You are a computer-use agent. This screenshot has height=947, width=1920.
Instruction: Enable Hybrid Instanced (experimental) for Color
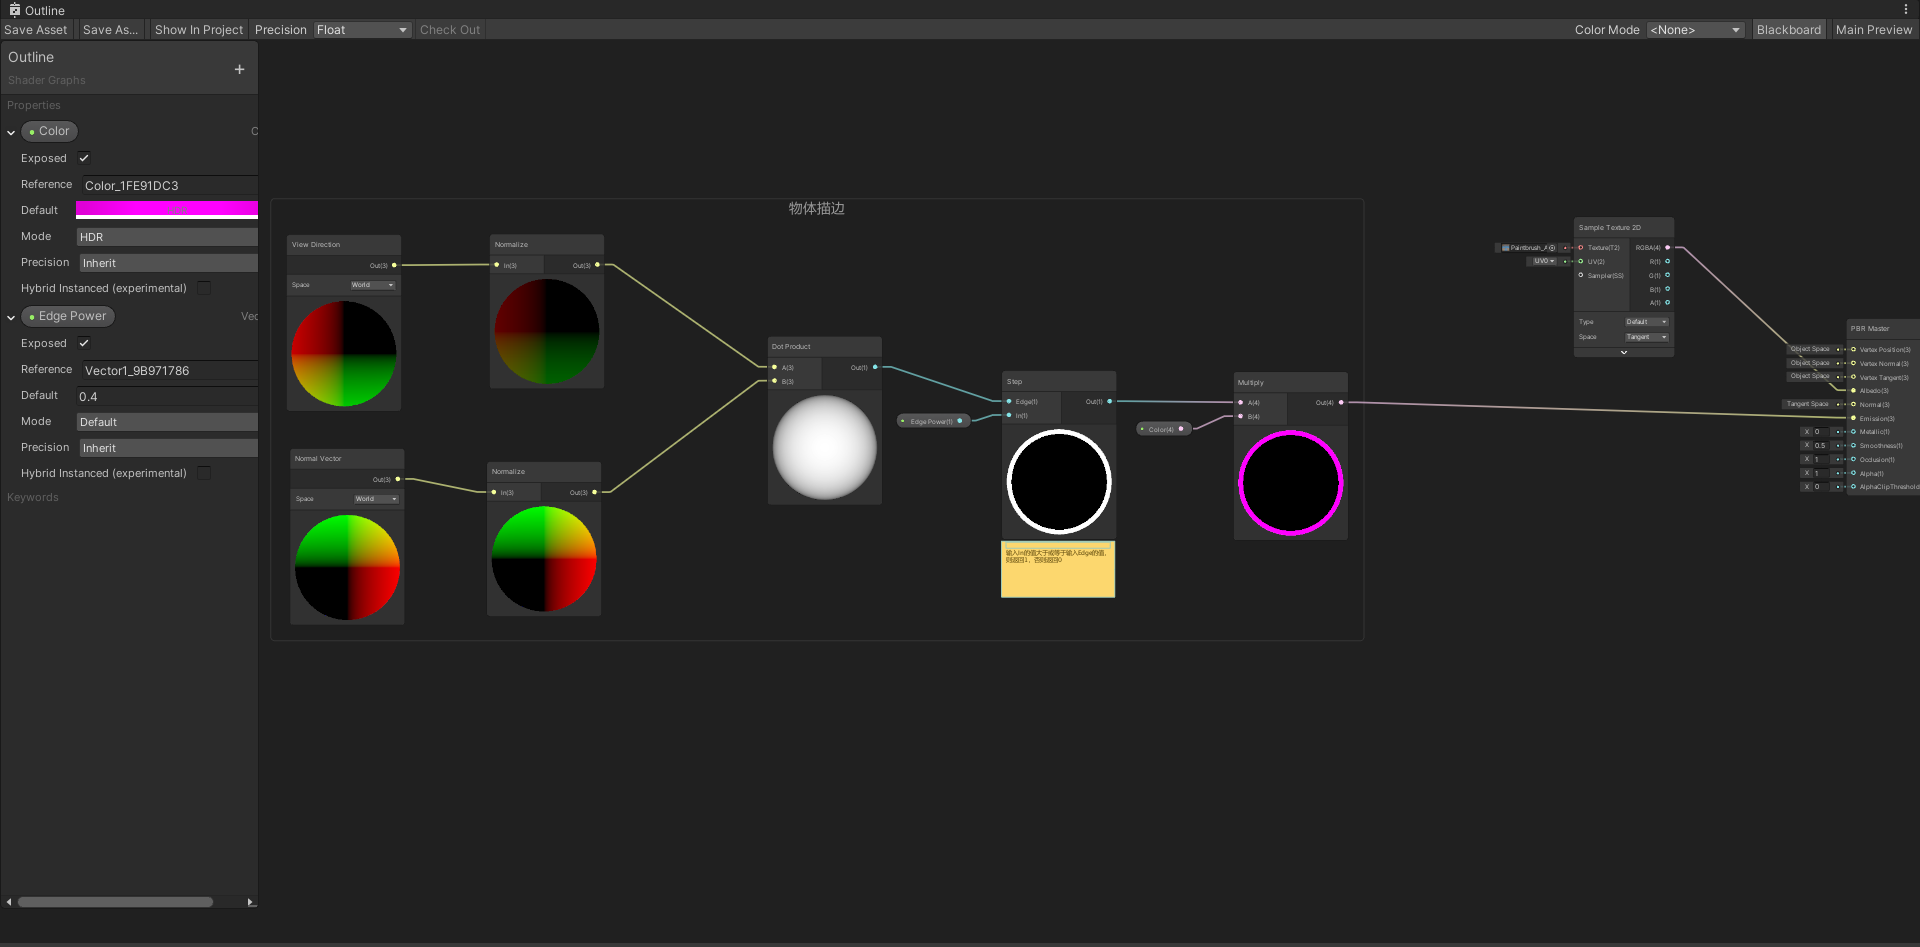pyautogui.click(x=203, y=287)
